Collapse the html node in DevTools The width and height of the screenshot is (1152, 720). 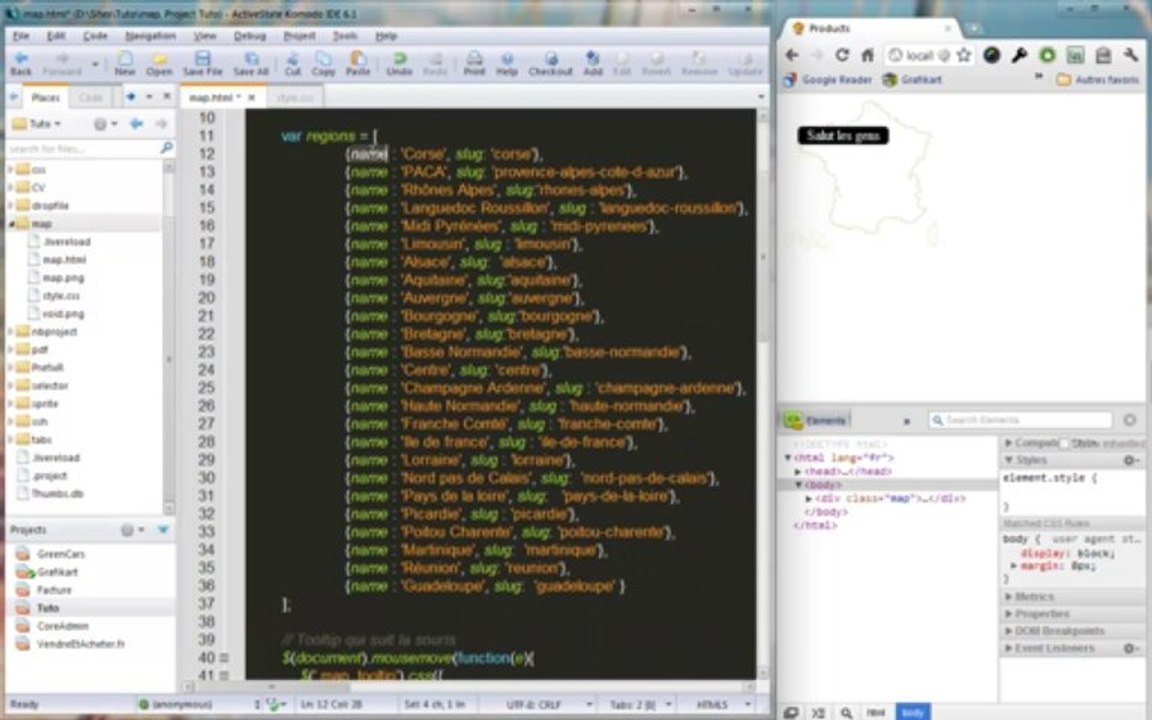[788, 458]
